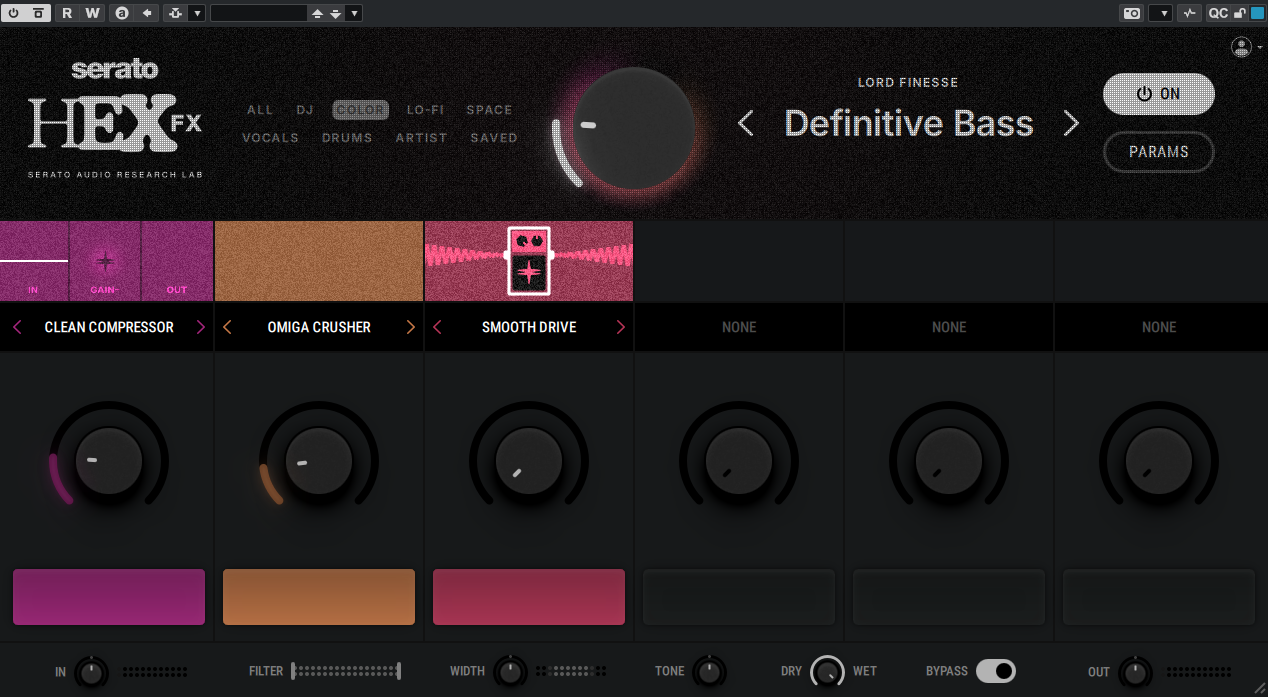Click the Smooth Drive pedal graphic
Viewport: 1268px width, 697px height.
(x=529, y=261)
